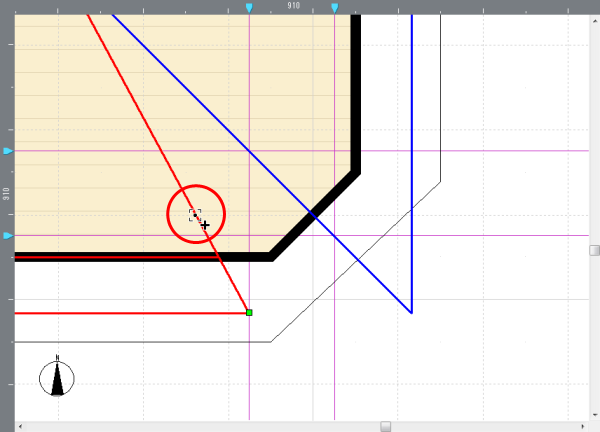Select the red horizontal line below the wall
This screenshot has height=432, width=600.
pyautogui.click(x=130, y=313)
